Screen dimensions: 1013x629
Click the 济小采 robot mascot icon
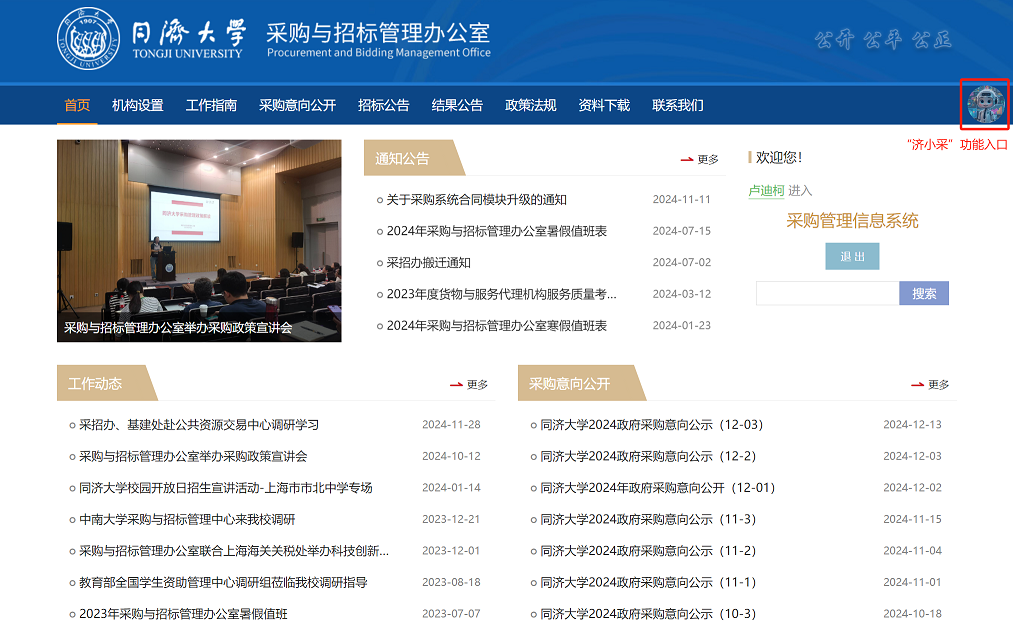985,105
